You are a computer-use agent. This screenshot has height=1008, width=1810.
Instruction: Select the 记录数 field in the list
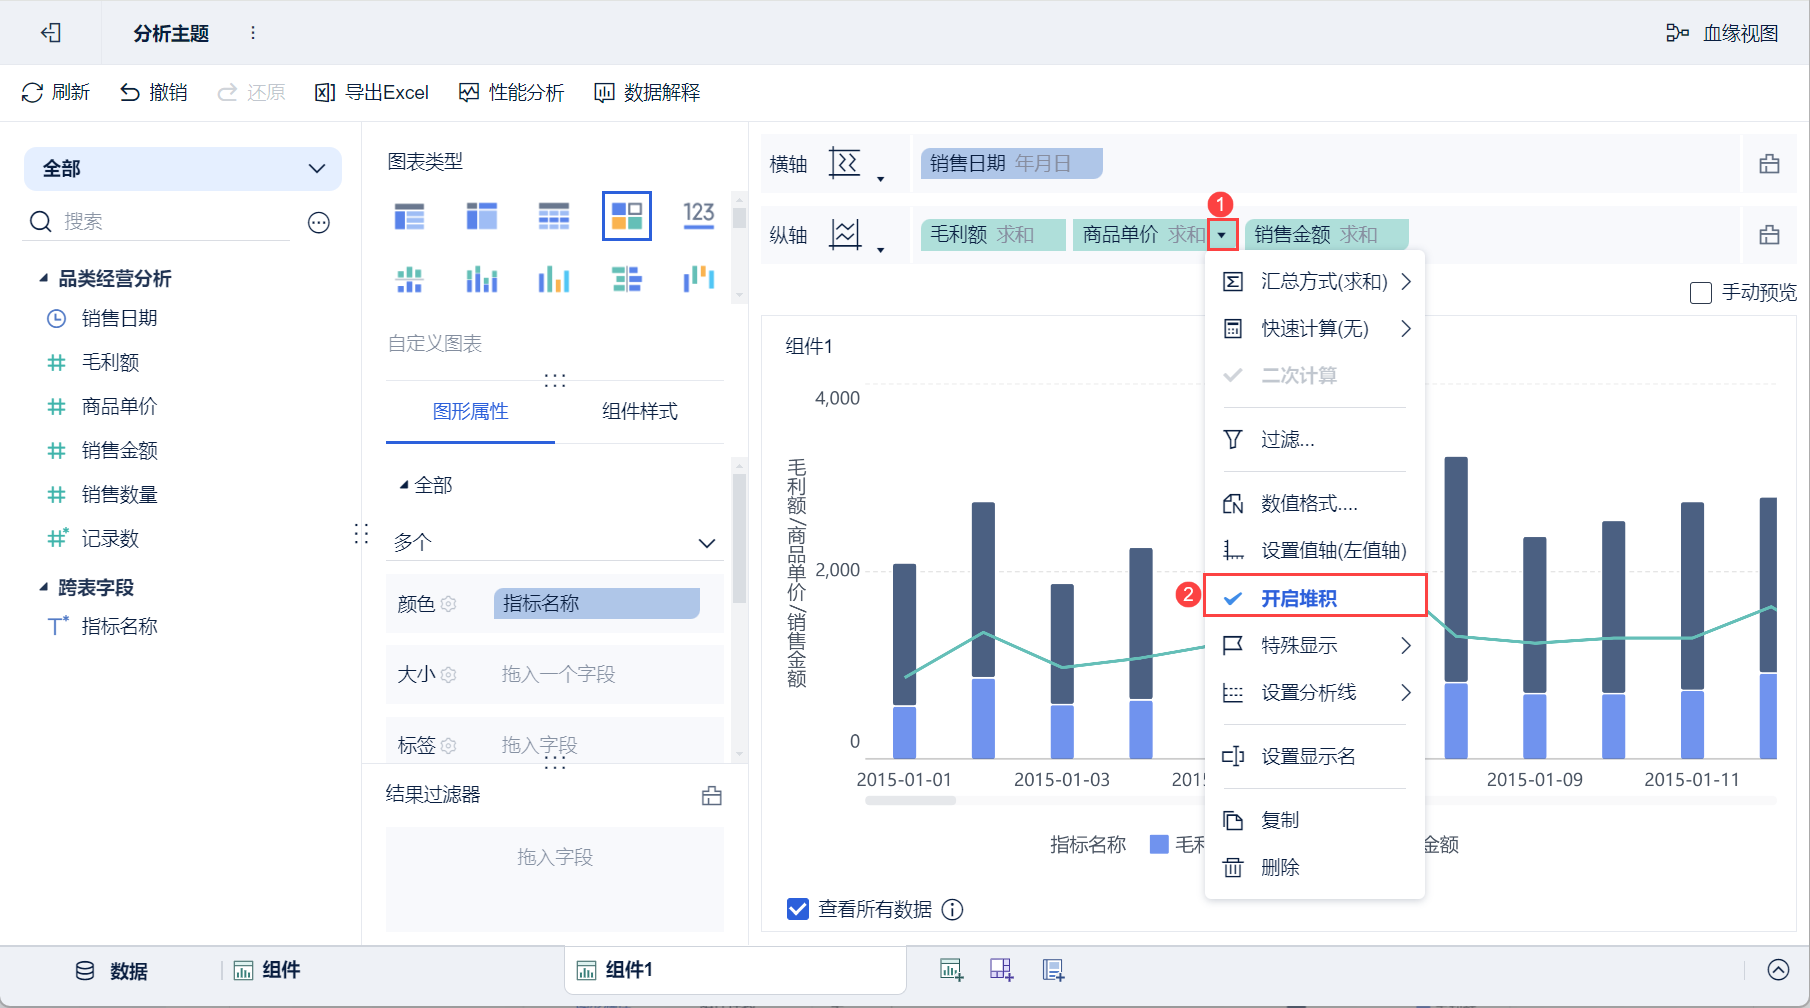(x=110, y=538)
